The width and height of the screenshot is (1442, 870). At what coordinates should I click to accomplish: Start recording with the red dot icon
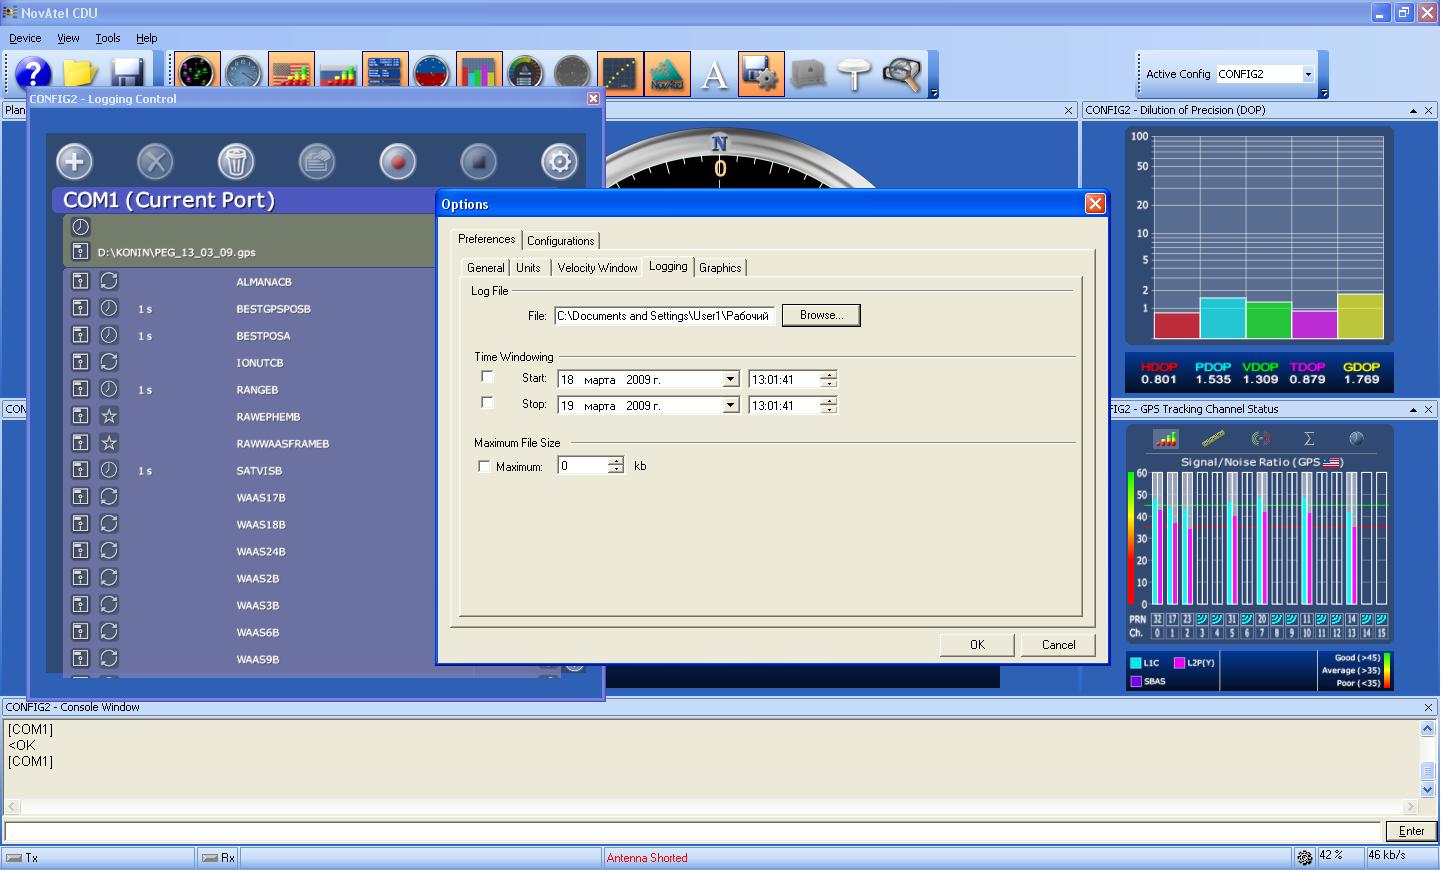398,161
